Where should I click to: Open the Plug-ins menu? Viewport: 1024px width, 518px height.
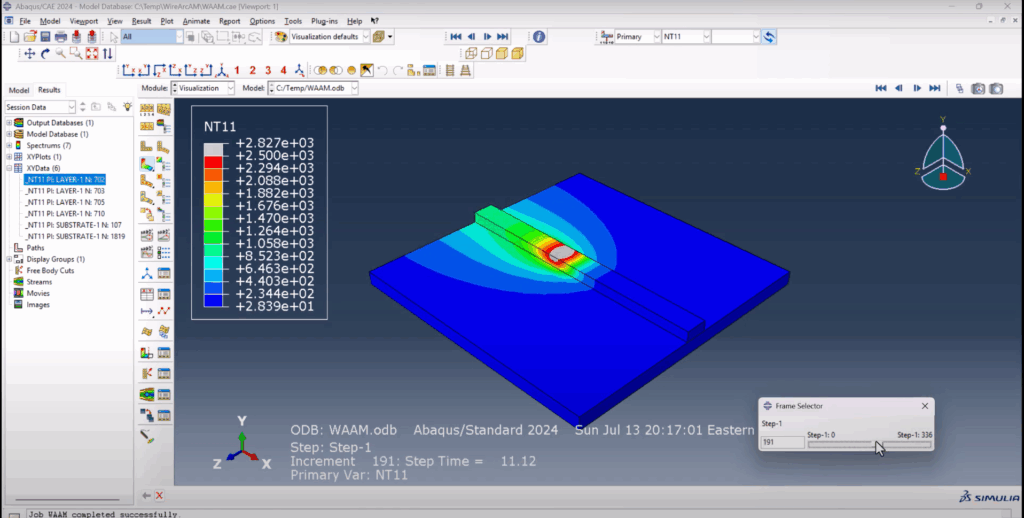324,21
